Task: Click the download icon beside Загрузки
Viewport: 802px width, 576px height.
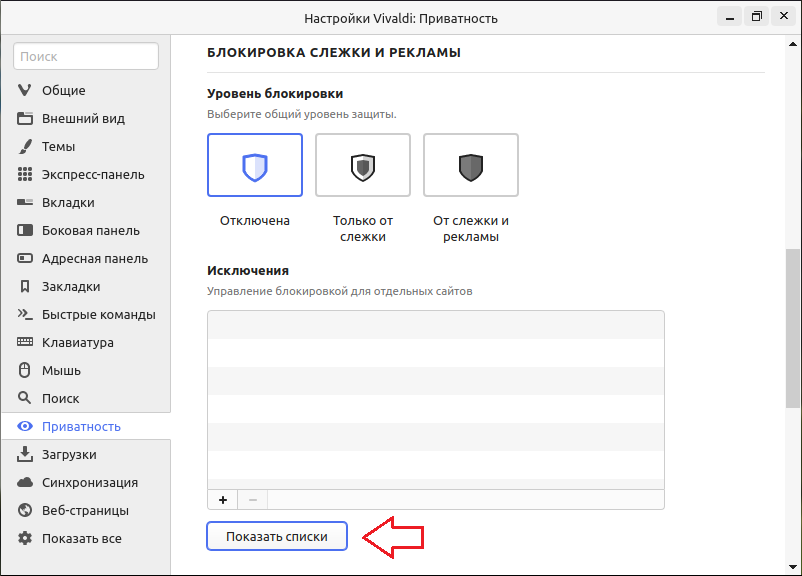Action: (25, 454)
